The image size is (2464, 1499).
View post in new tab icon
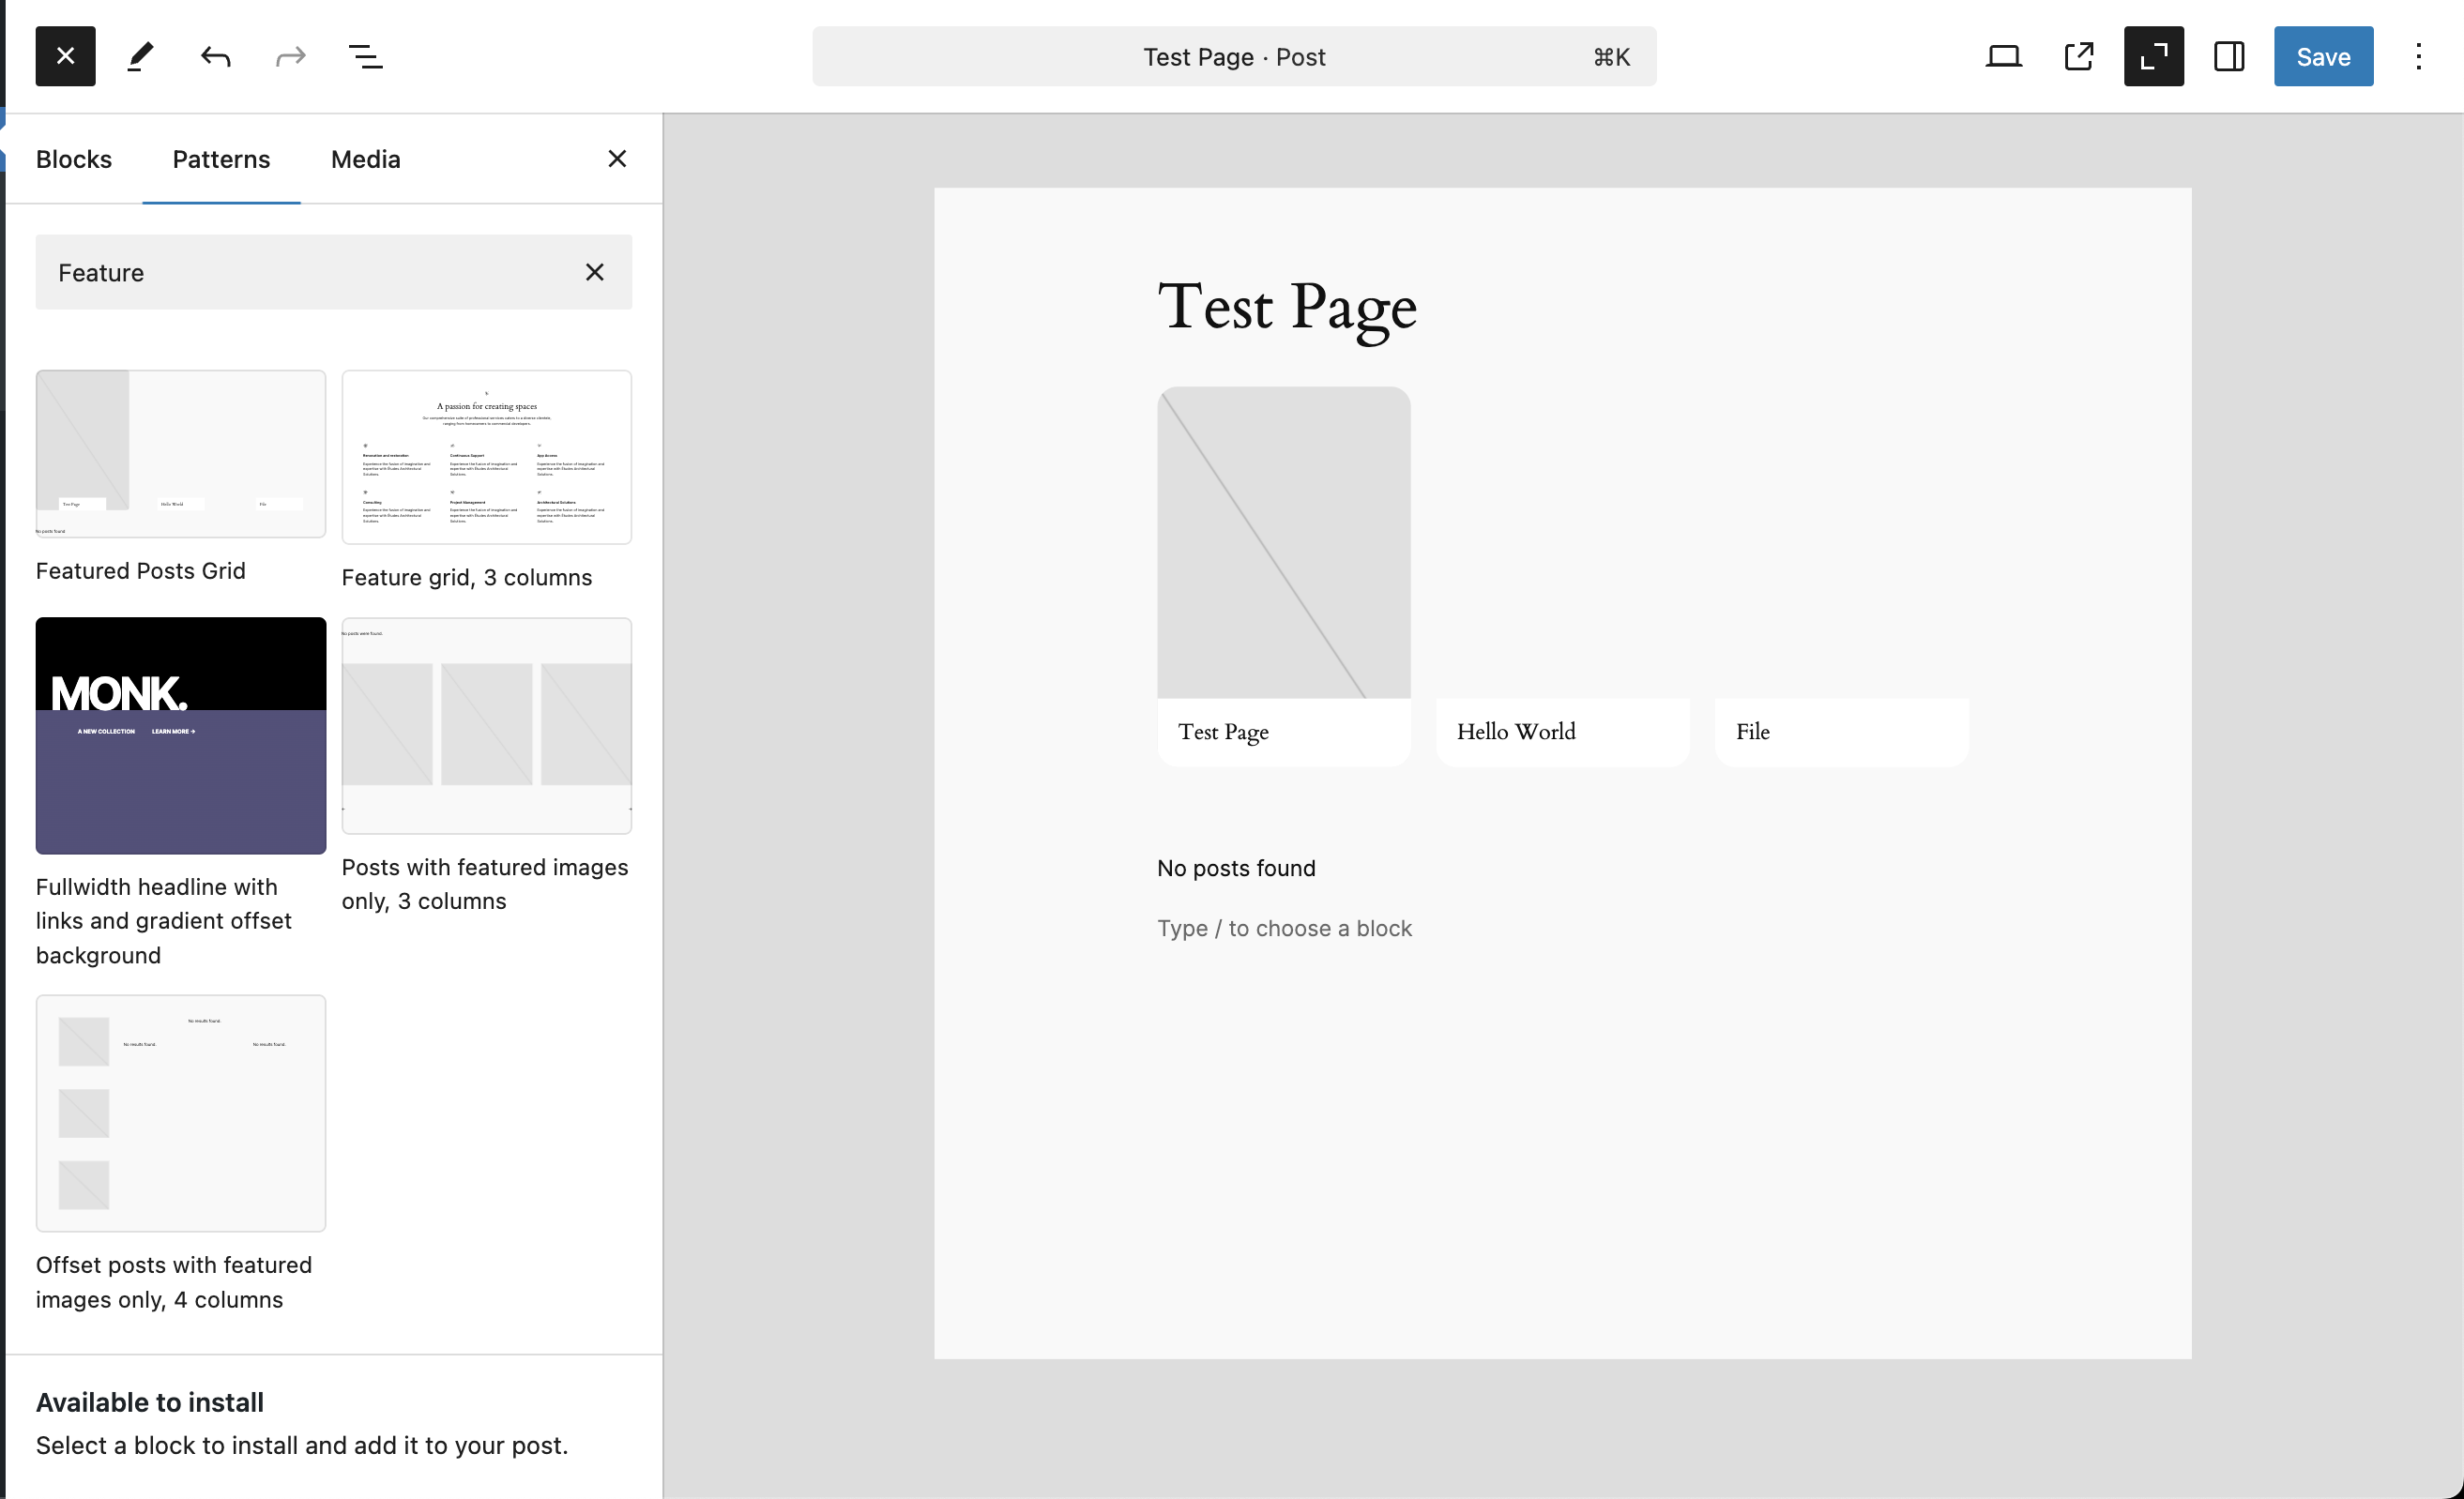click(2078, 56)
